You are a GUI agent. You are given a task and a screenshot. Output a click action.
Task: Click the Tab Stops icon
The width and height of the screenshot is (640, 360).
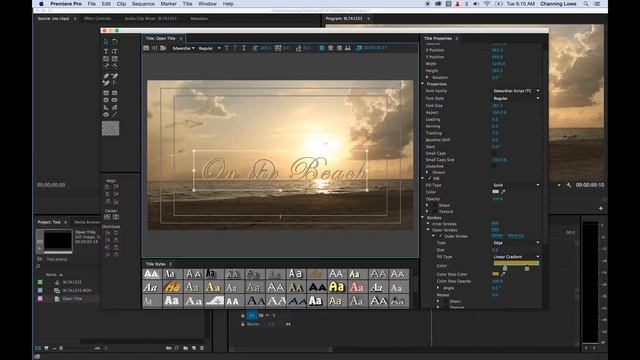pos(348,48)
